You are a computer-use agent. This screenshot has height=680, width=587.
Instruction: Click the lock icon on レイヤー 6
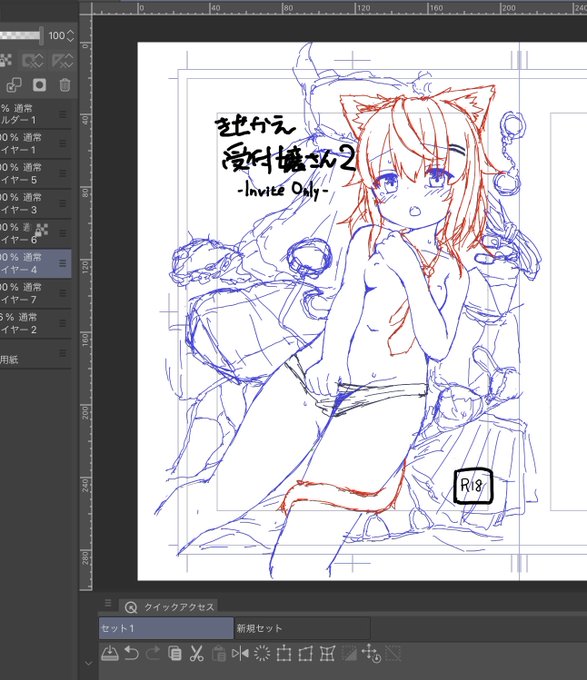[x=41, y=230]
